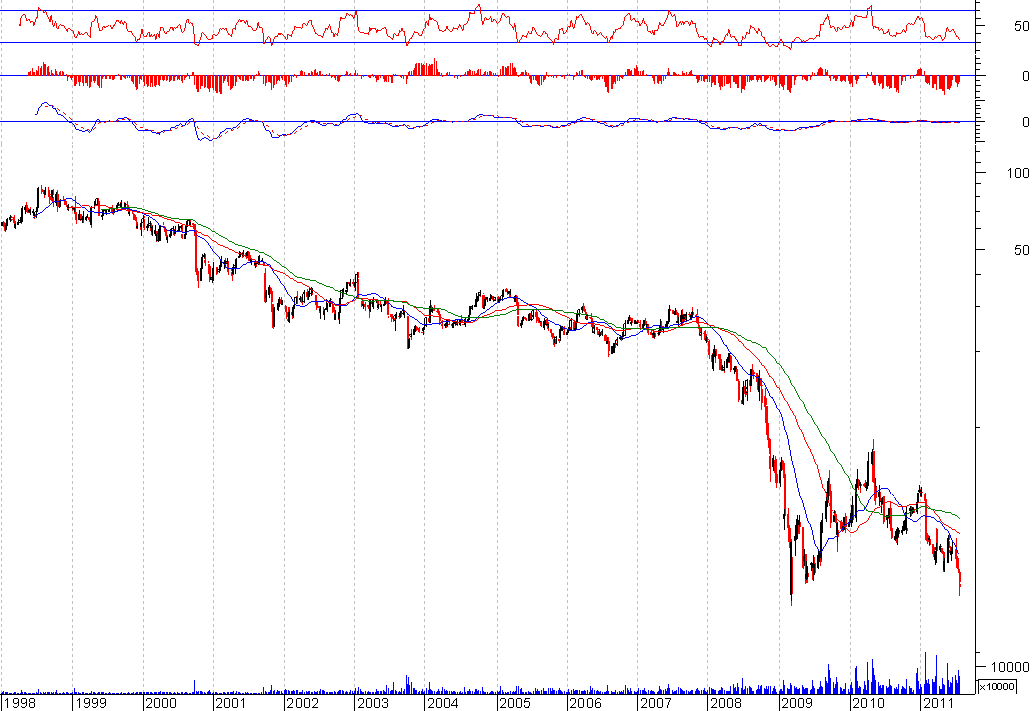Select the 2009 year label
Viewport: 1033px width, 711px height.
point(797,703)
